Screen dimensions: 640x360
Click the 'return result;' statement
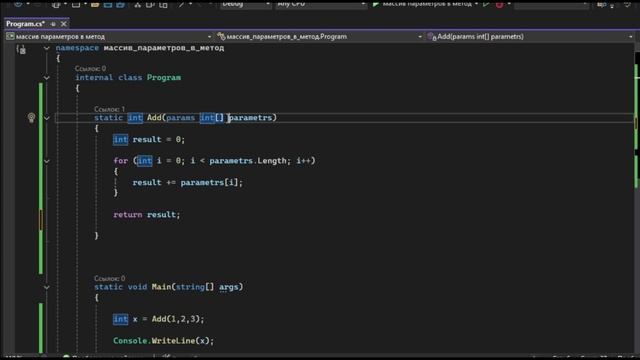click(x=147, y=215)
